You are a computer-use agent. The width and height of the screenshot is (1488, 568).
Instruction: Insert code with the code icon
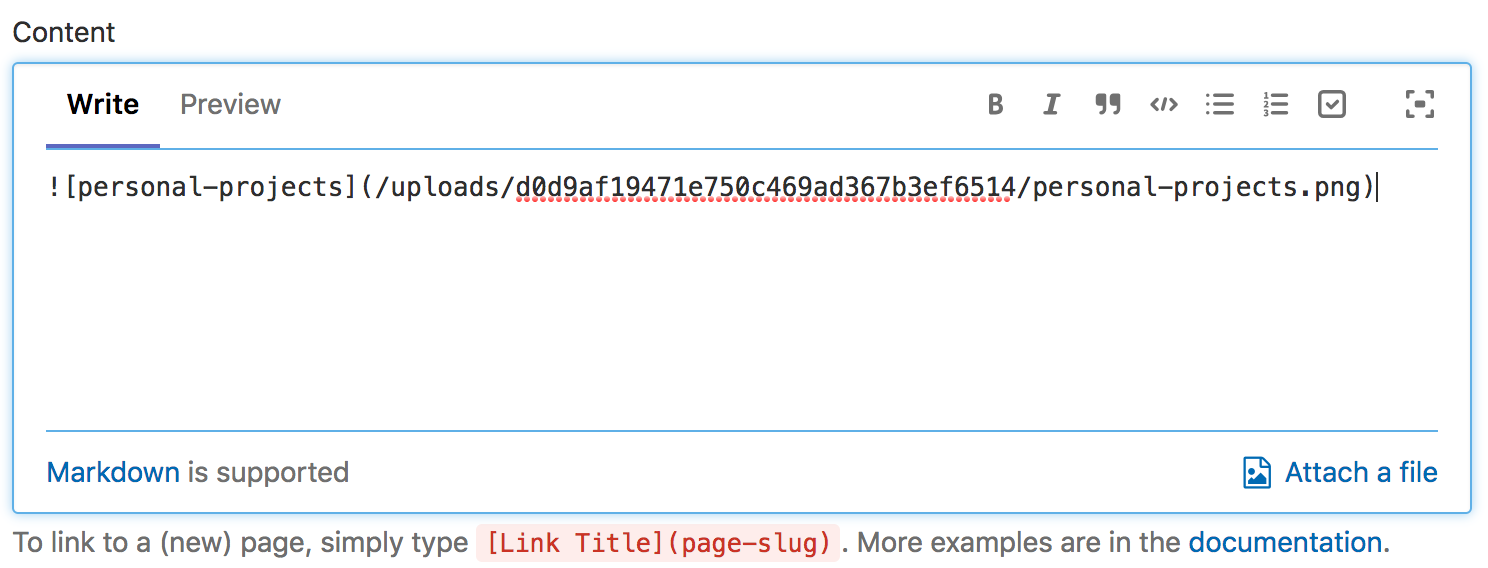[1163, 104]
